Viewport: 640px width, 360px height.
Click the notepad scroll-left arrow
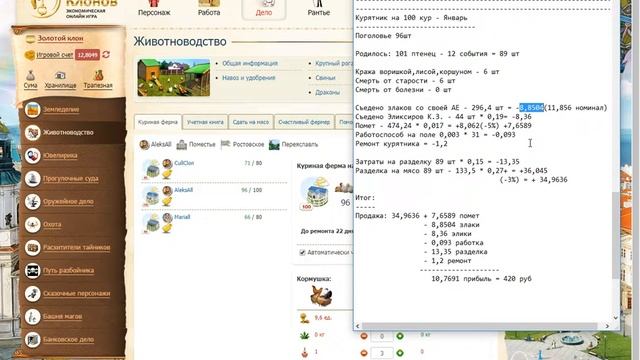click(358, 326)
